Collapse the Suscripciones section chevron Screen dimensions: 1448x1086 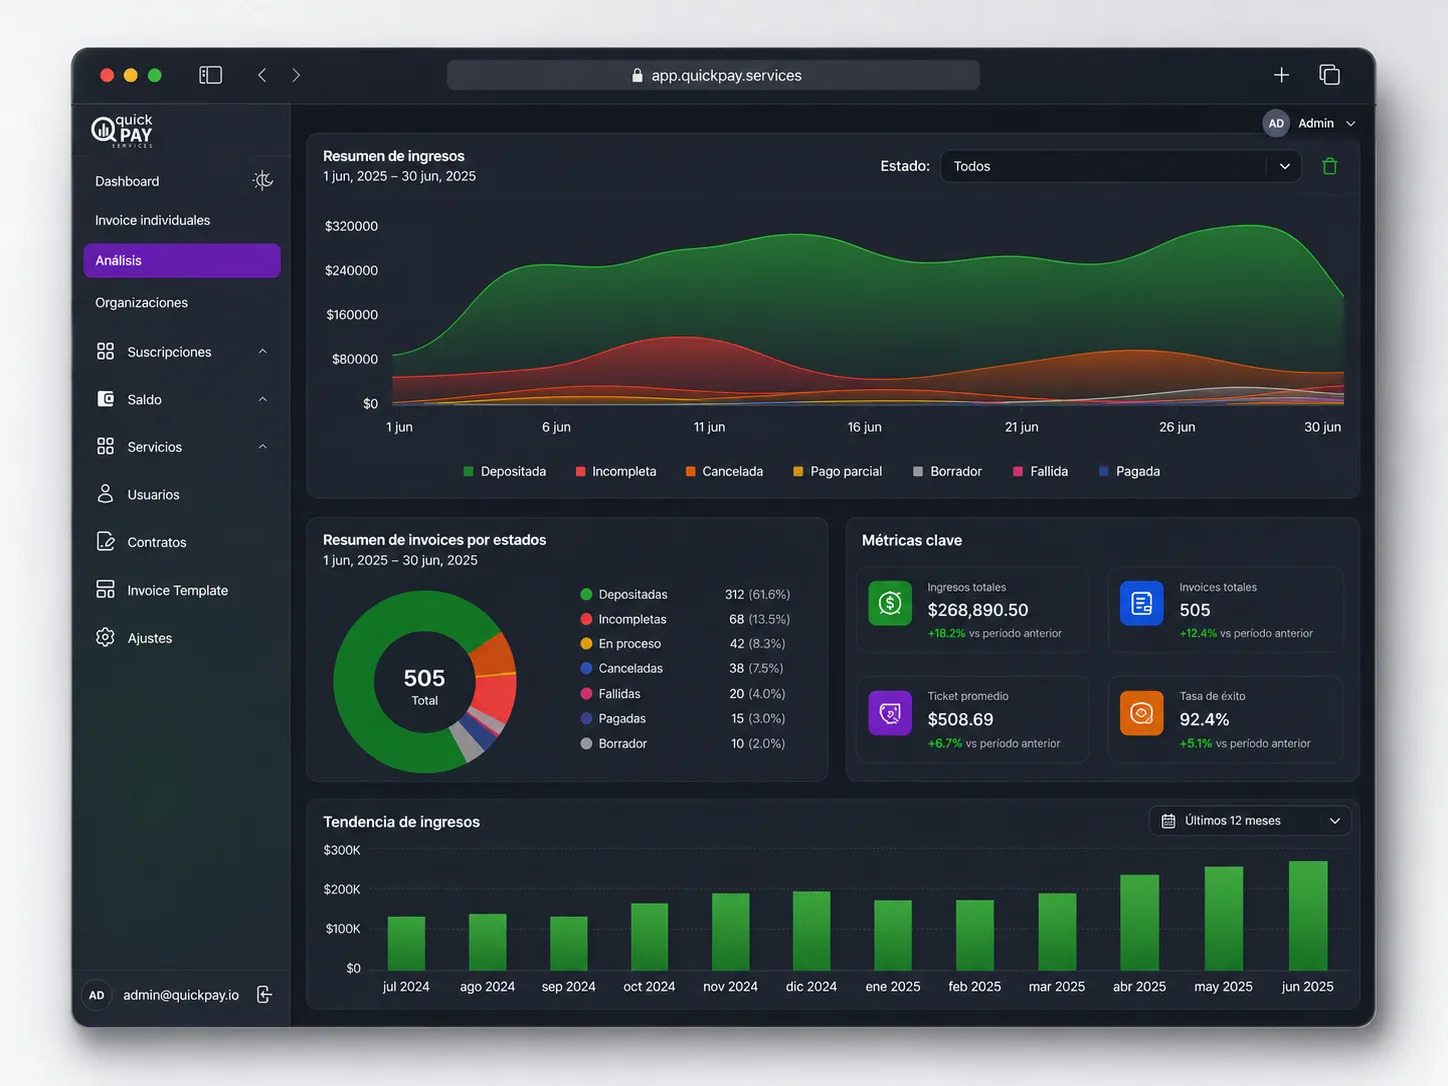click(x=263, y=351)
